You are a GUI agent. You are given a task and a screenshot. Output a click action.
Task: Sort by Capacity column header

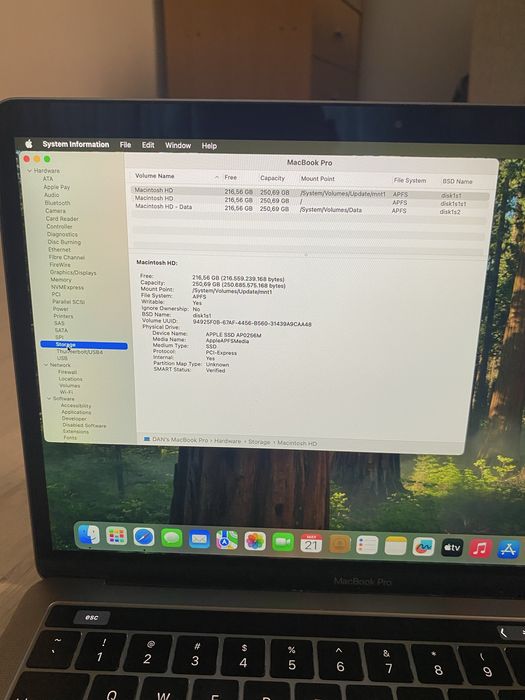coord(272,178)
